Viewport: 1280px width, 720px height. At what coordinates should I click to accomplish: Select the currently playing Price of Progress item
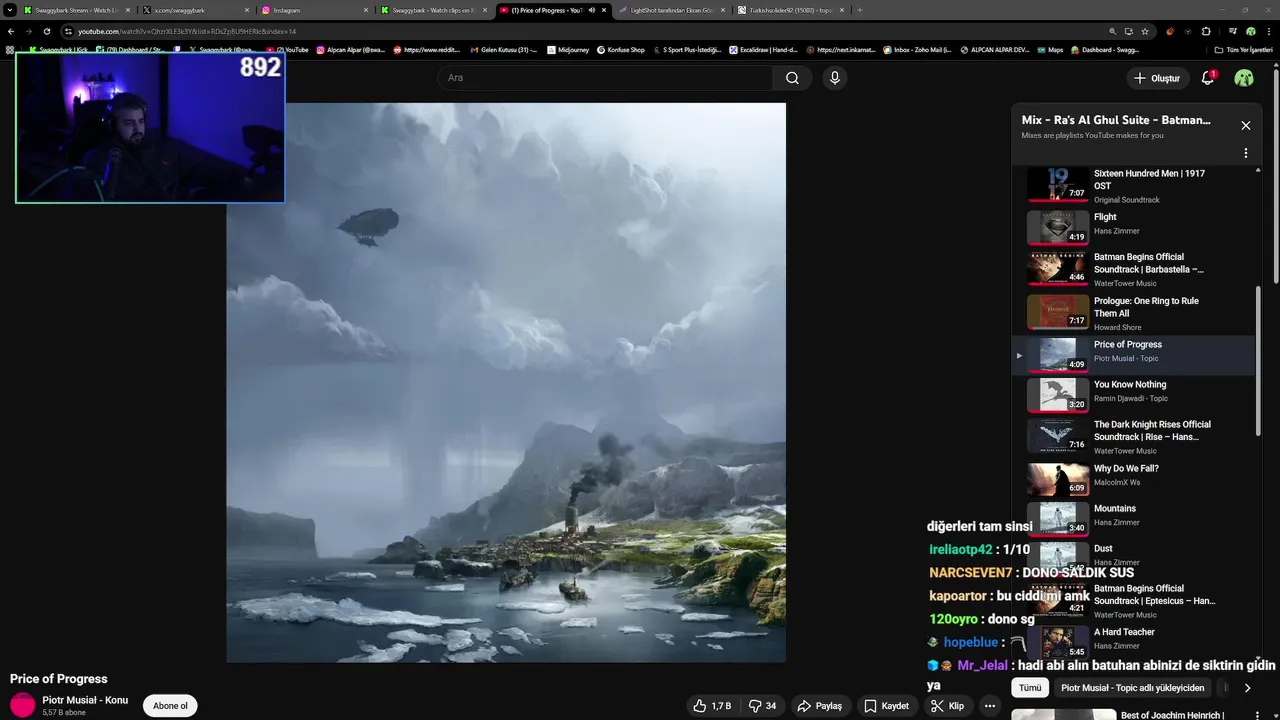(x=1132, y=354)
